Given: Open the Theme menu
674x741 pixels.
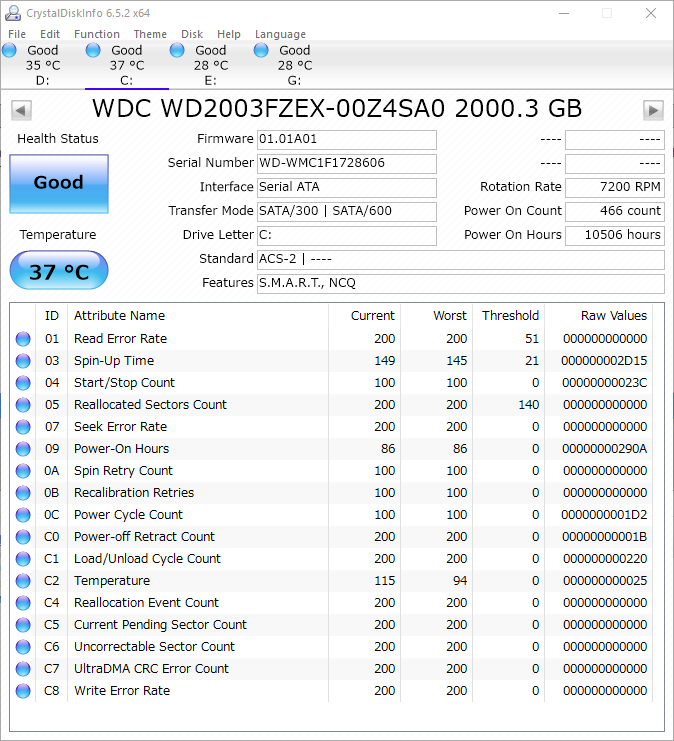Looking at the screenshot, I should click(x=150, y=34).
